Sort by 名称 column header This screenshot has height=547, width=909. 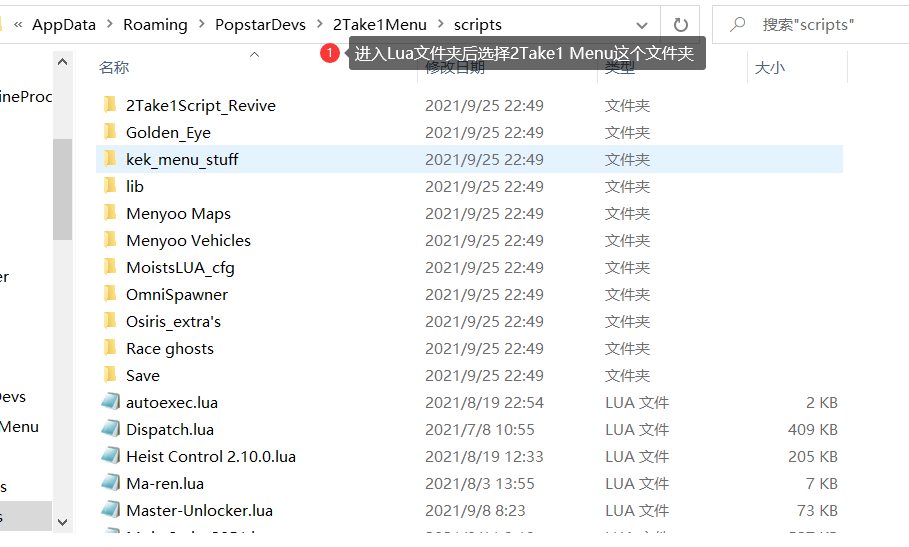[114, 67]
